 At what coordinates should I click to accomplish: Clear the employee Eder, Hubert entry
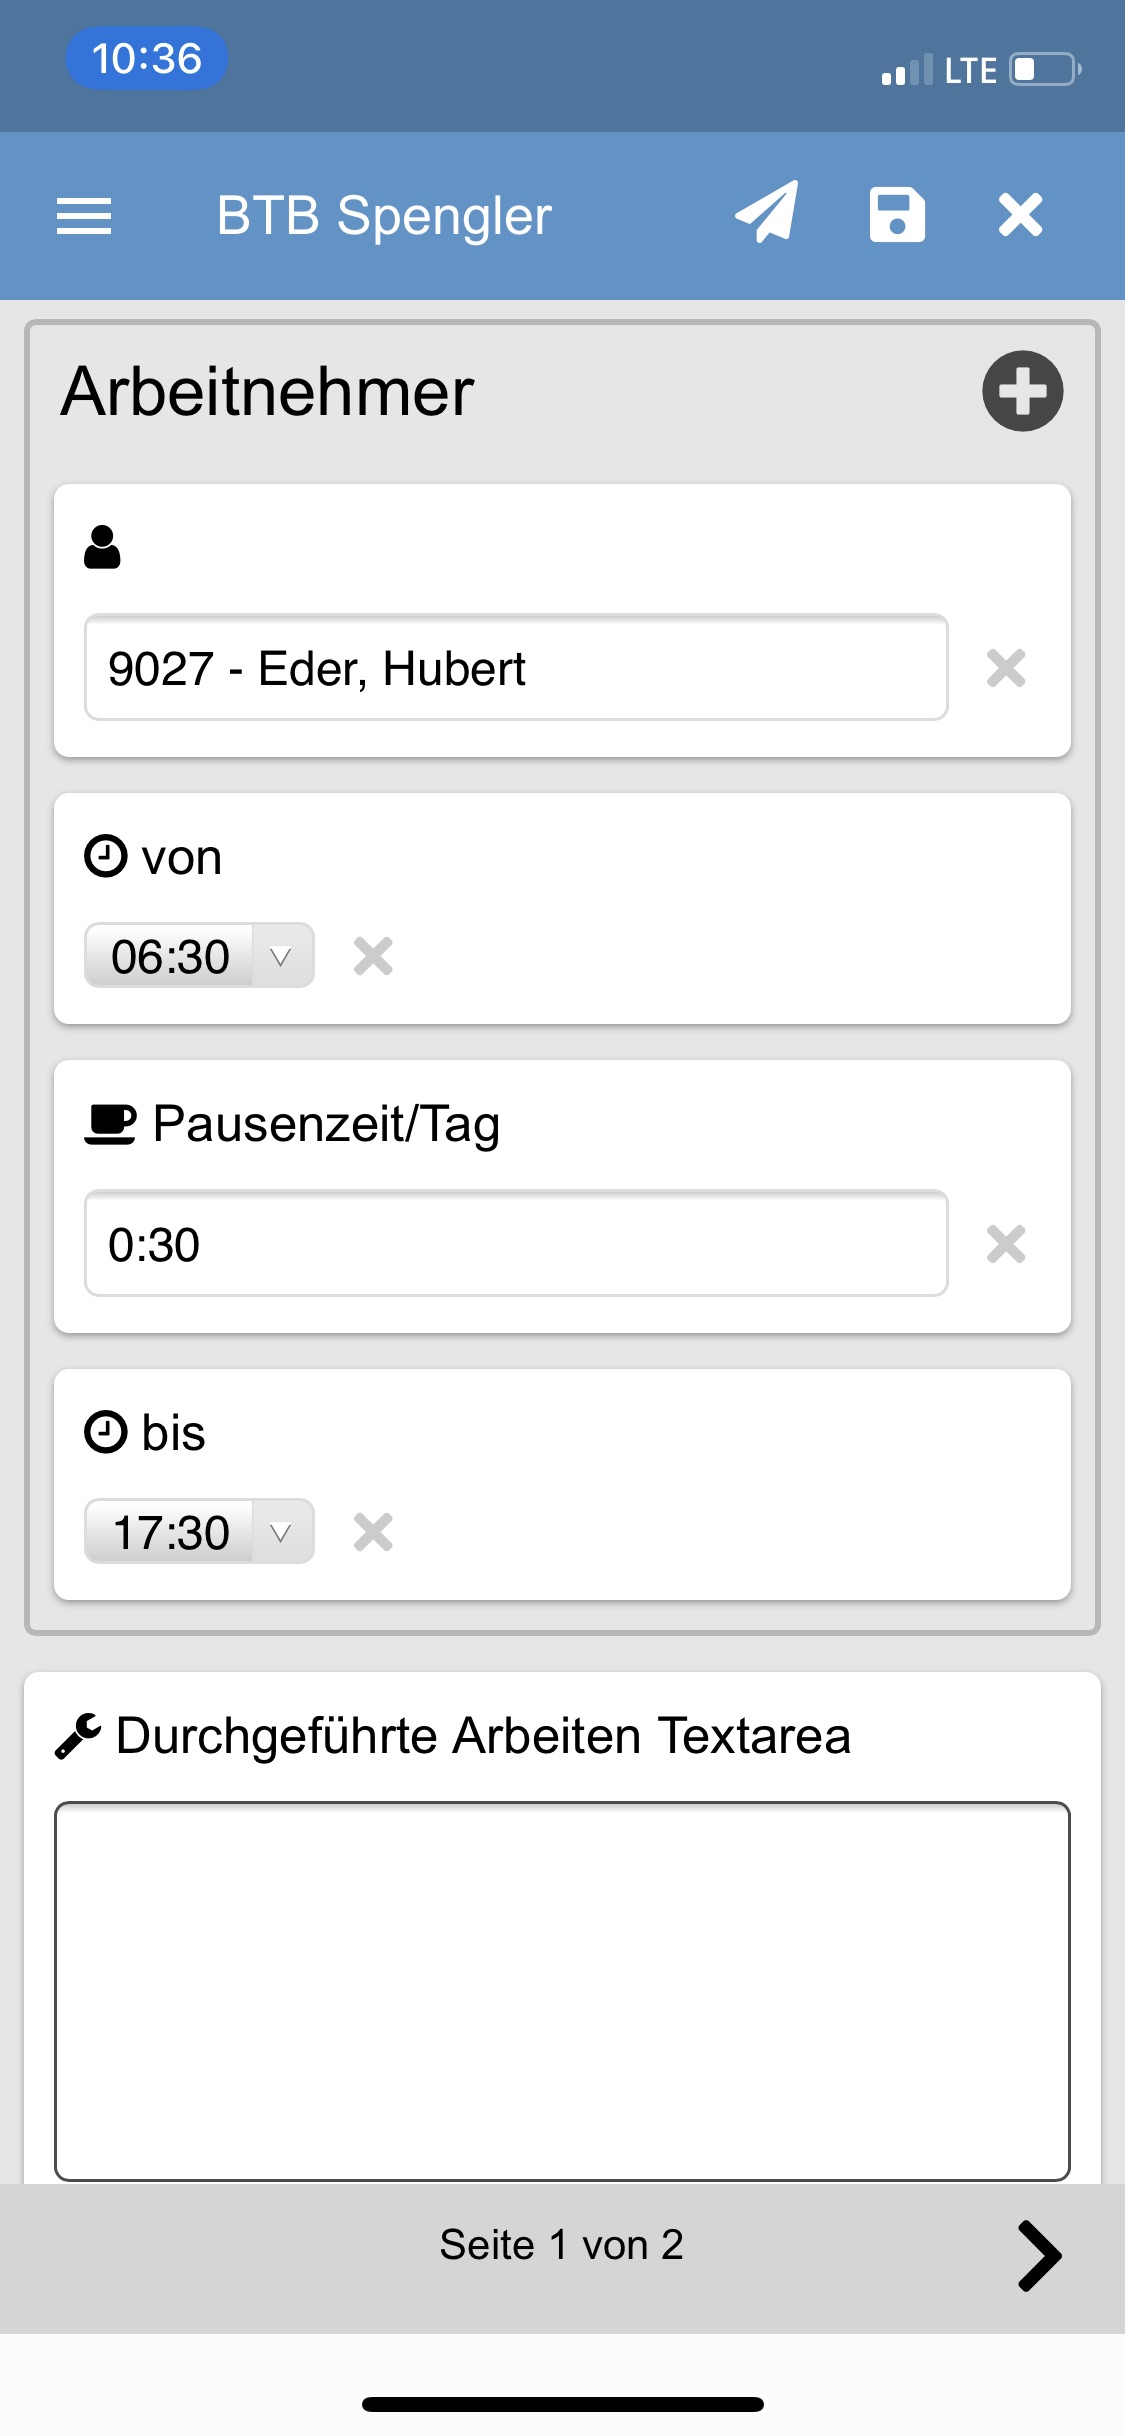(x=1006, y=668)
